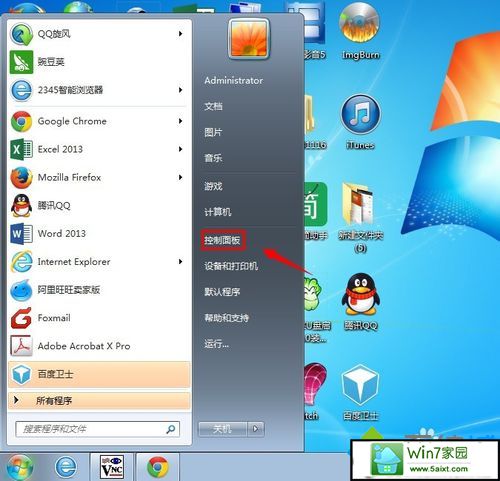Open the shutdown options arrow beside 关机
Image resolution: width=500 pixels, height=481 pixels.
click(256, 429)
